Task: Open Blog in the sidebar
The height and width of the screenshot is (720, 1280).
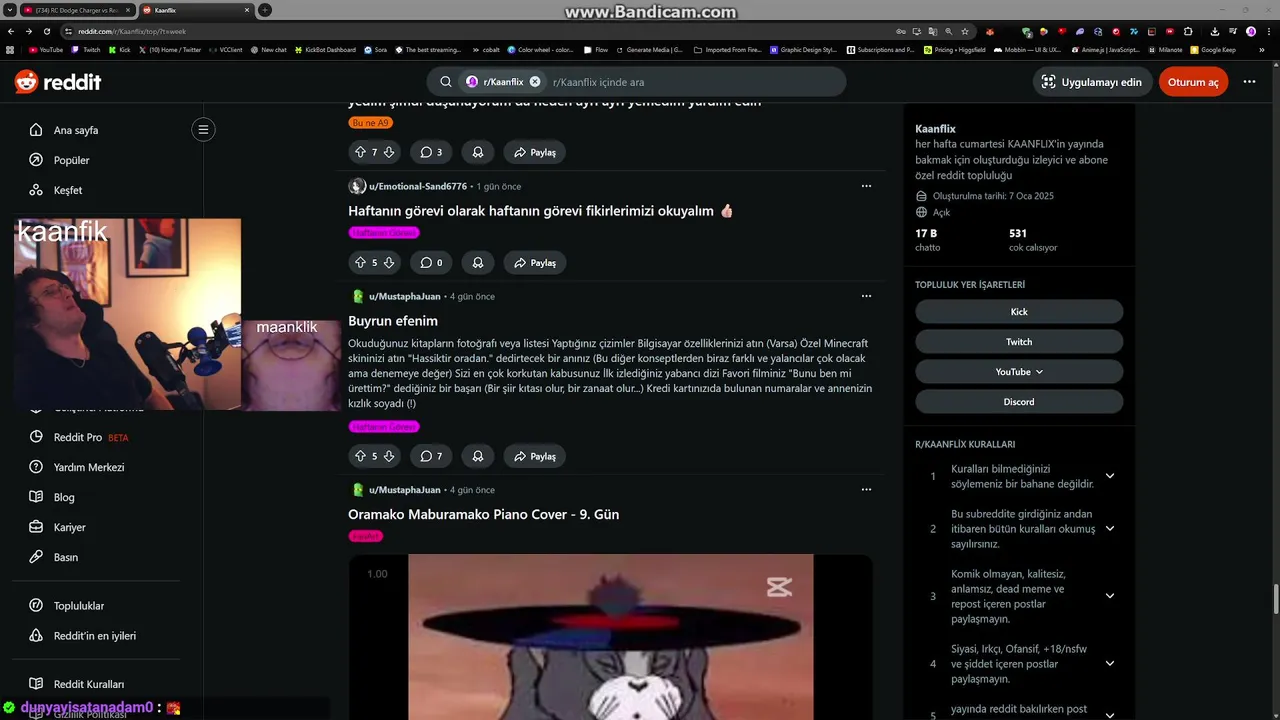Action: pos(64,497)
